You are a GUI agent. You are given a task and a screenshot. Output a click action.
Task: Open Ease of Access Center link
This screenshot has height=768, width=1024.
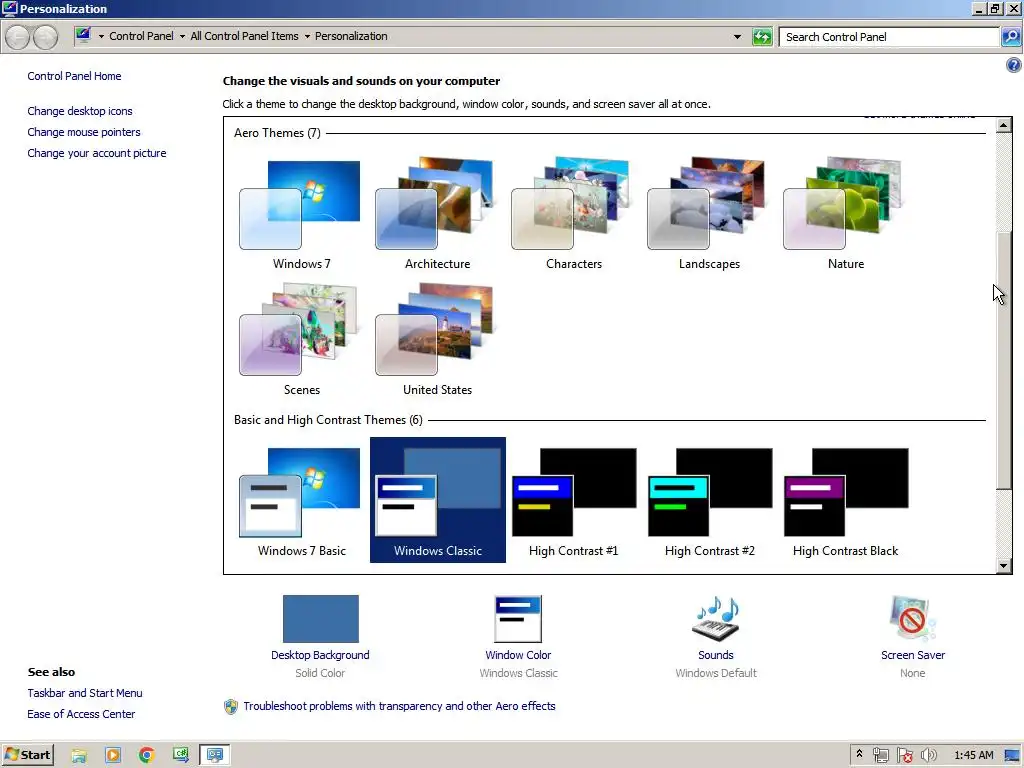click(81, 714)
